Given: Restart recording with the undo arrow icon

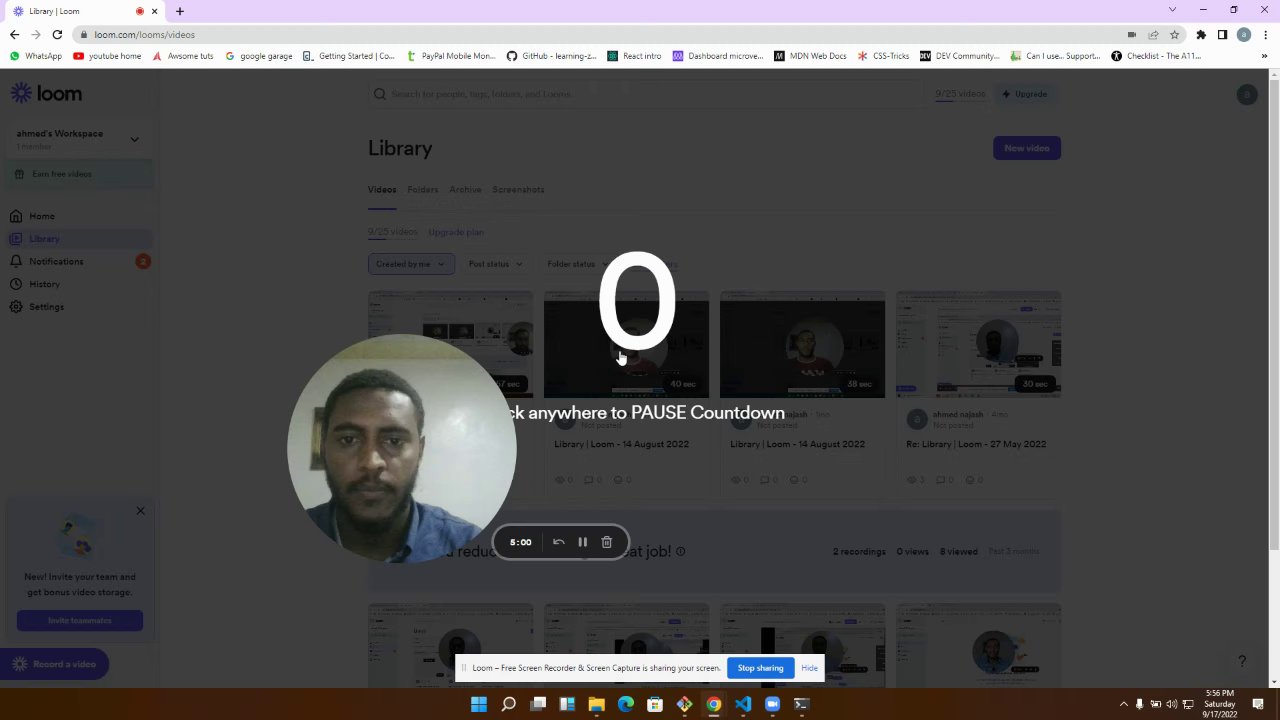Looking at the screenshot, I should [x=559, y=542].
